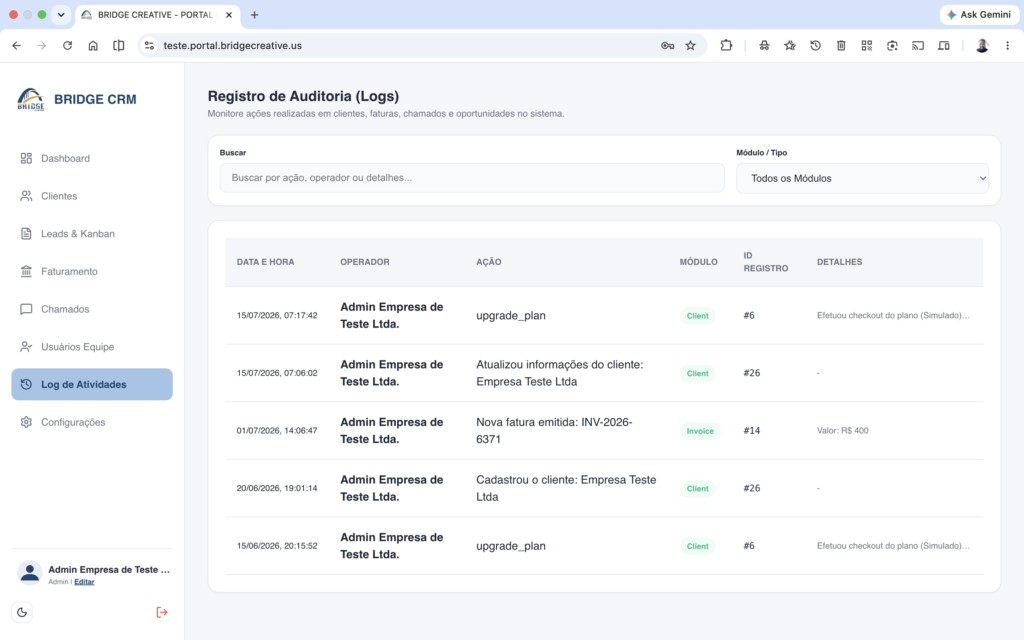This screenshot has width=1024, height=640.
Task: Bookmark this page with star icon
Action: (x=690, y=46)
